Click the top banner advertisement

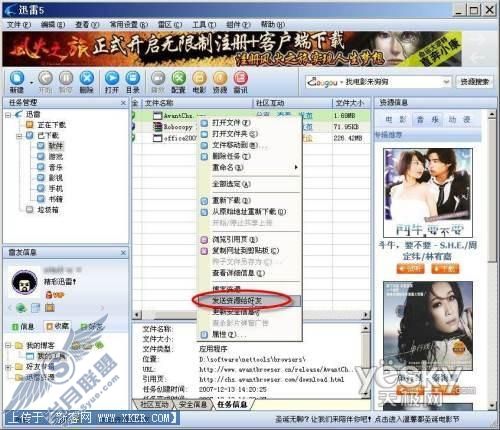[232, 49]
